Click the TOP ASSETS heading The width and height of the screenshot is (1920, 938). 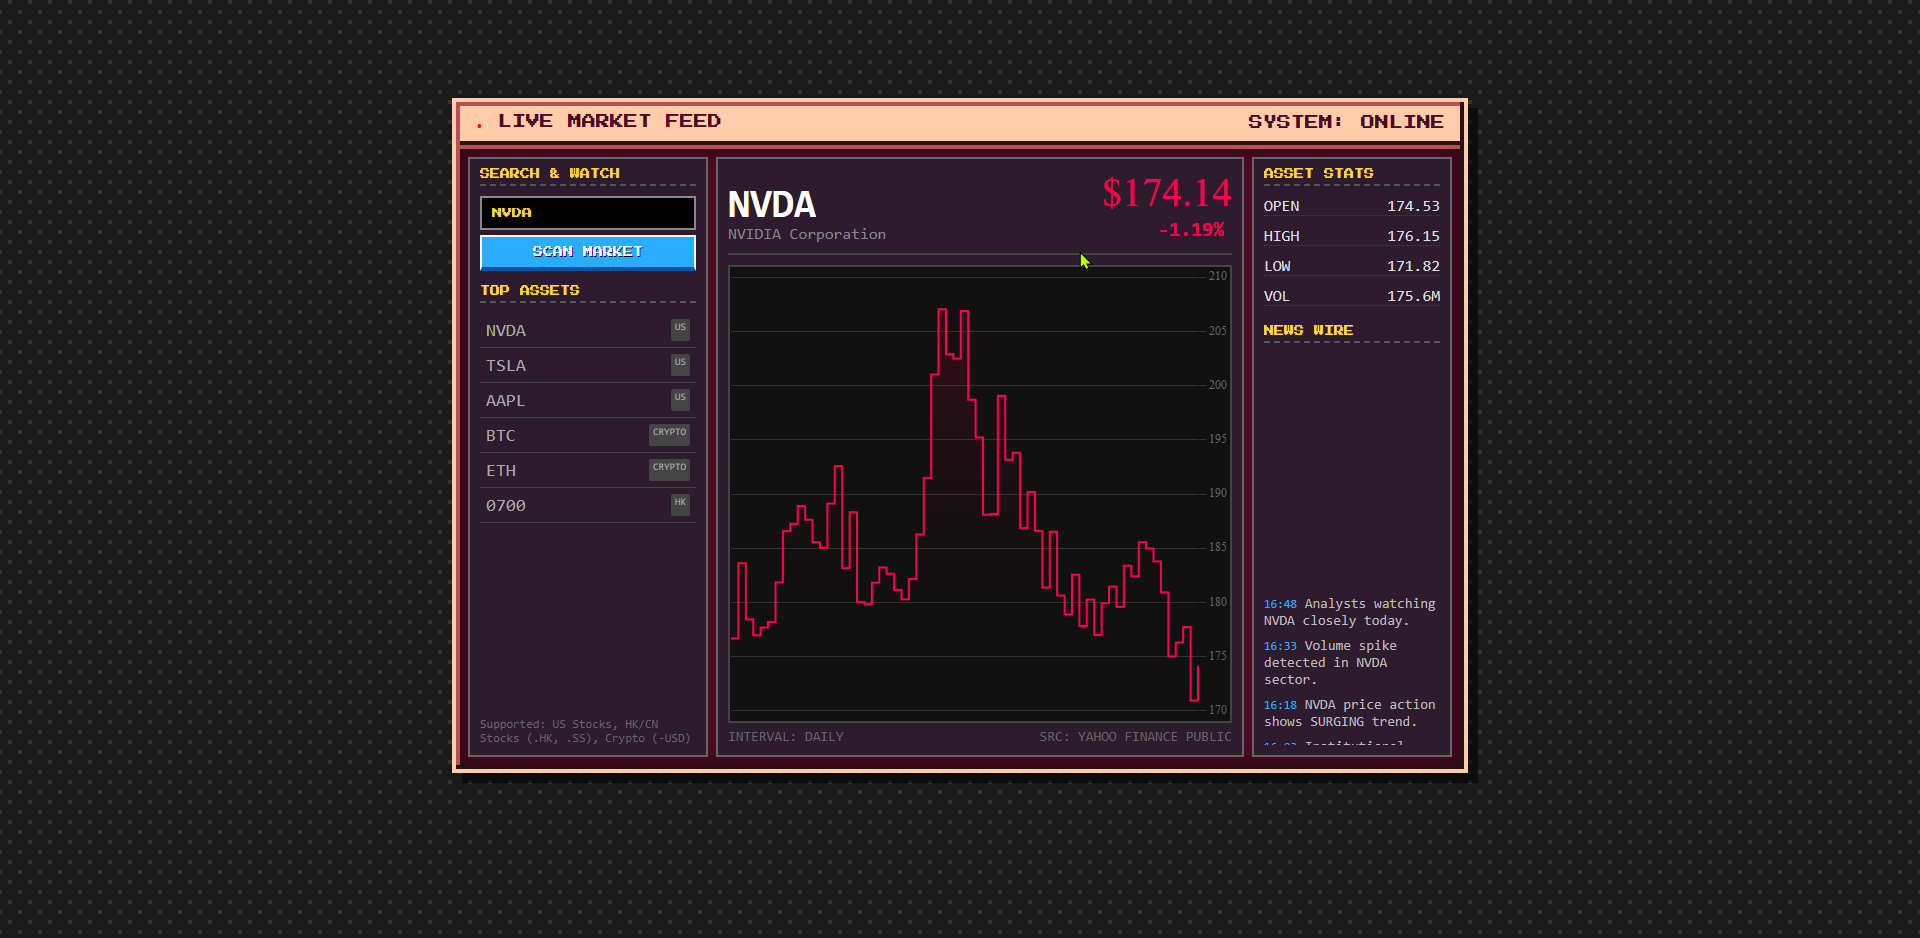pos(530,290)
